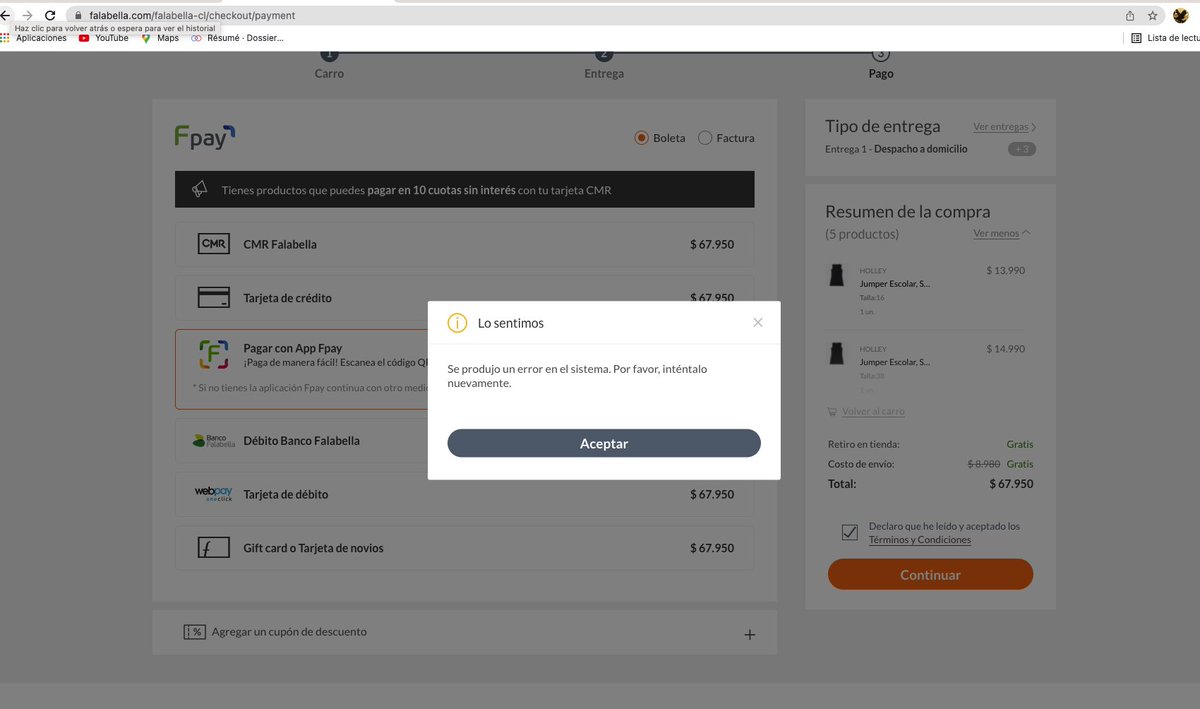Choose Tarjeta de débito Webpay option
The height and width of the screenshot is (709, 1200).
tap(464, 494)
